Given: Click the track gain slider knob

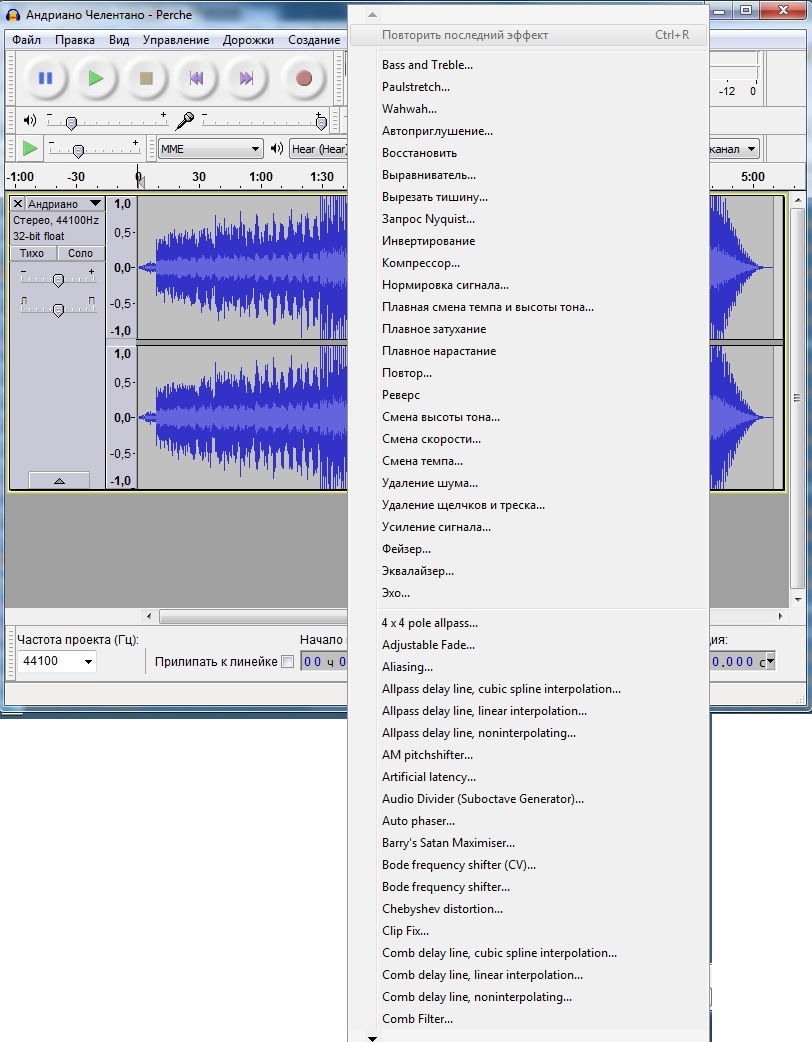Looking at the screenshot, I should [58, 280].
